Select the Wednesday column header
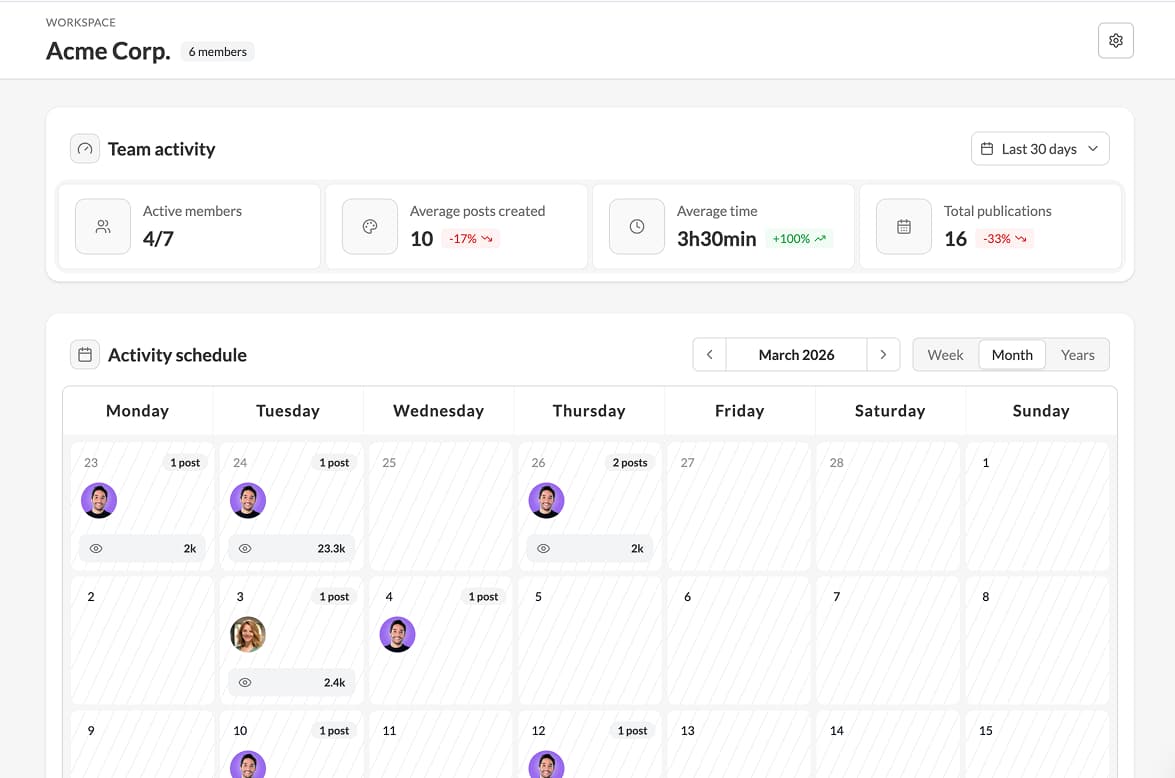 coord(438,411)
